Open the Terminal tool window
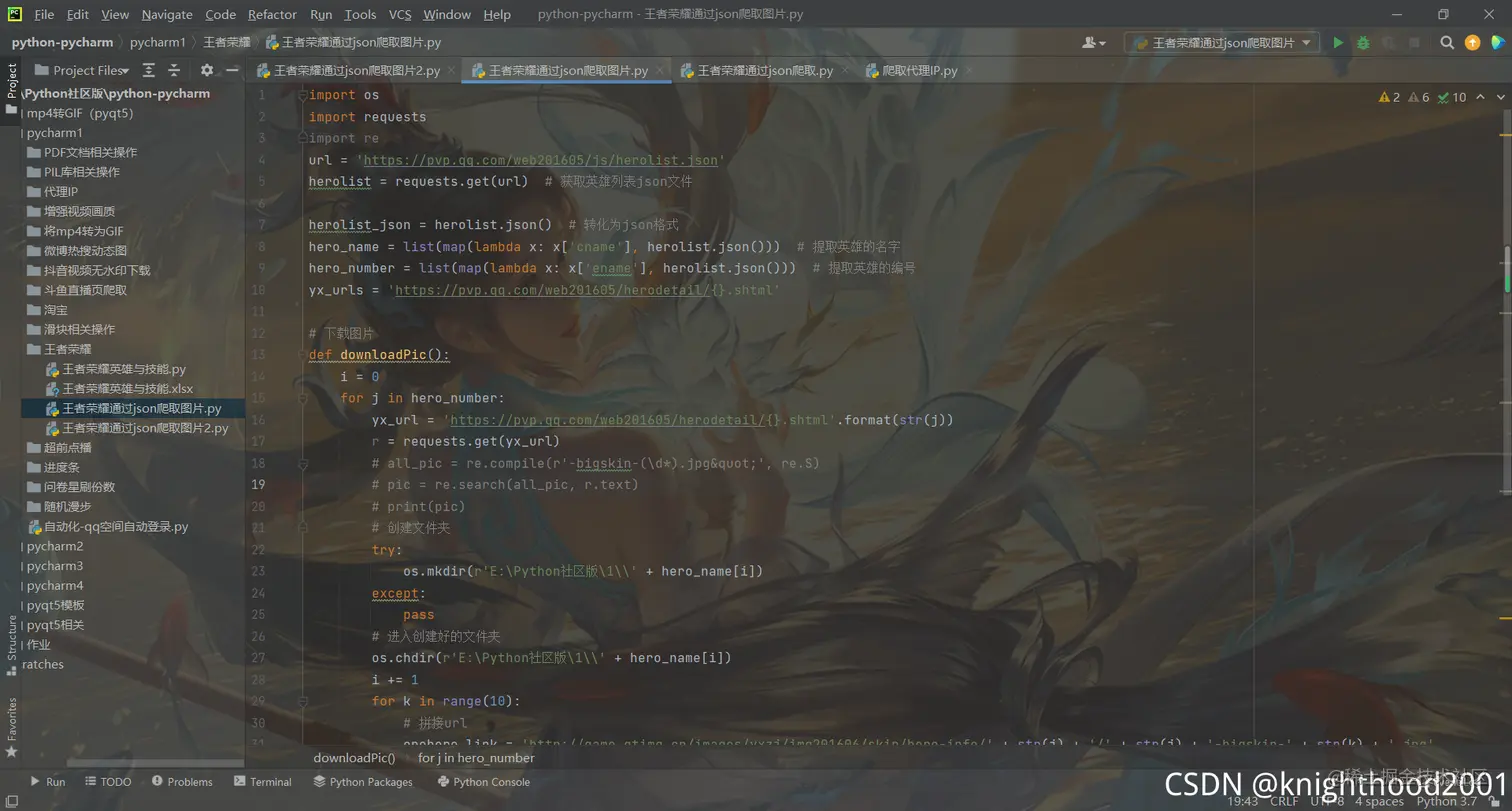This screenshot has height=811, width=1512. (263, 782)
